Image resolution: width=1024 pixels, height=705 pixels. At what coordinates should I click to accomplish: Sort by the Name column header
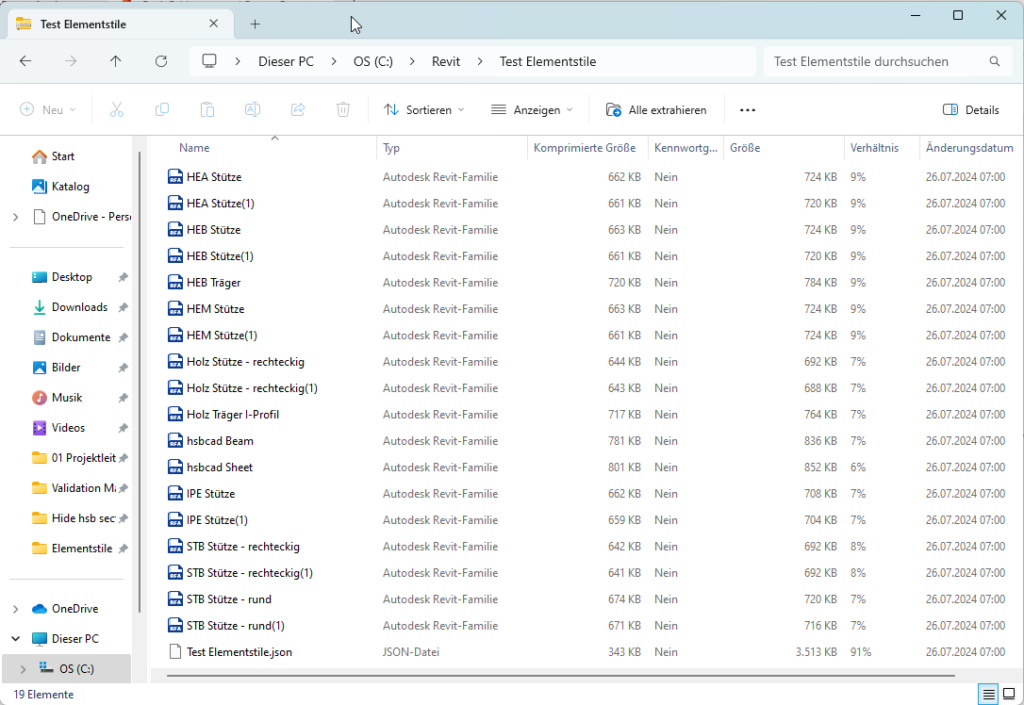point(194,148)
